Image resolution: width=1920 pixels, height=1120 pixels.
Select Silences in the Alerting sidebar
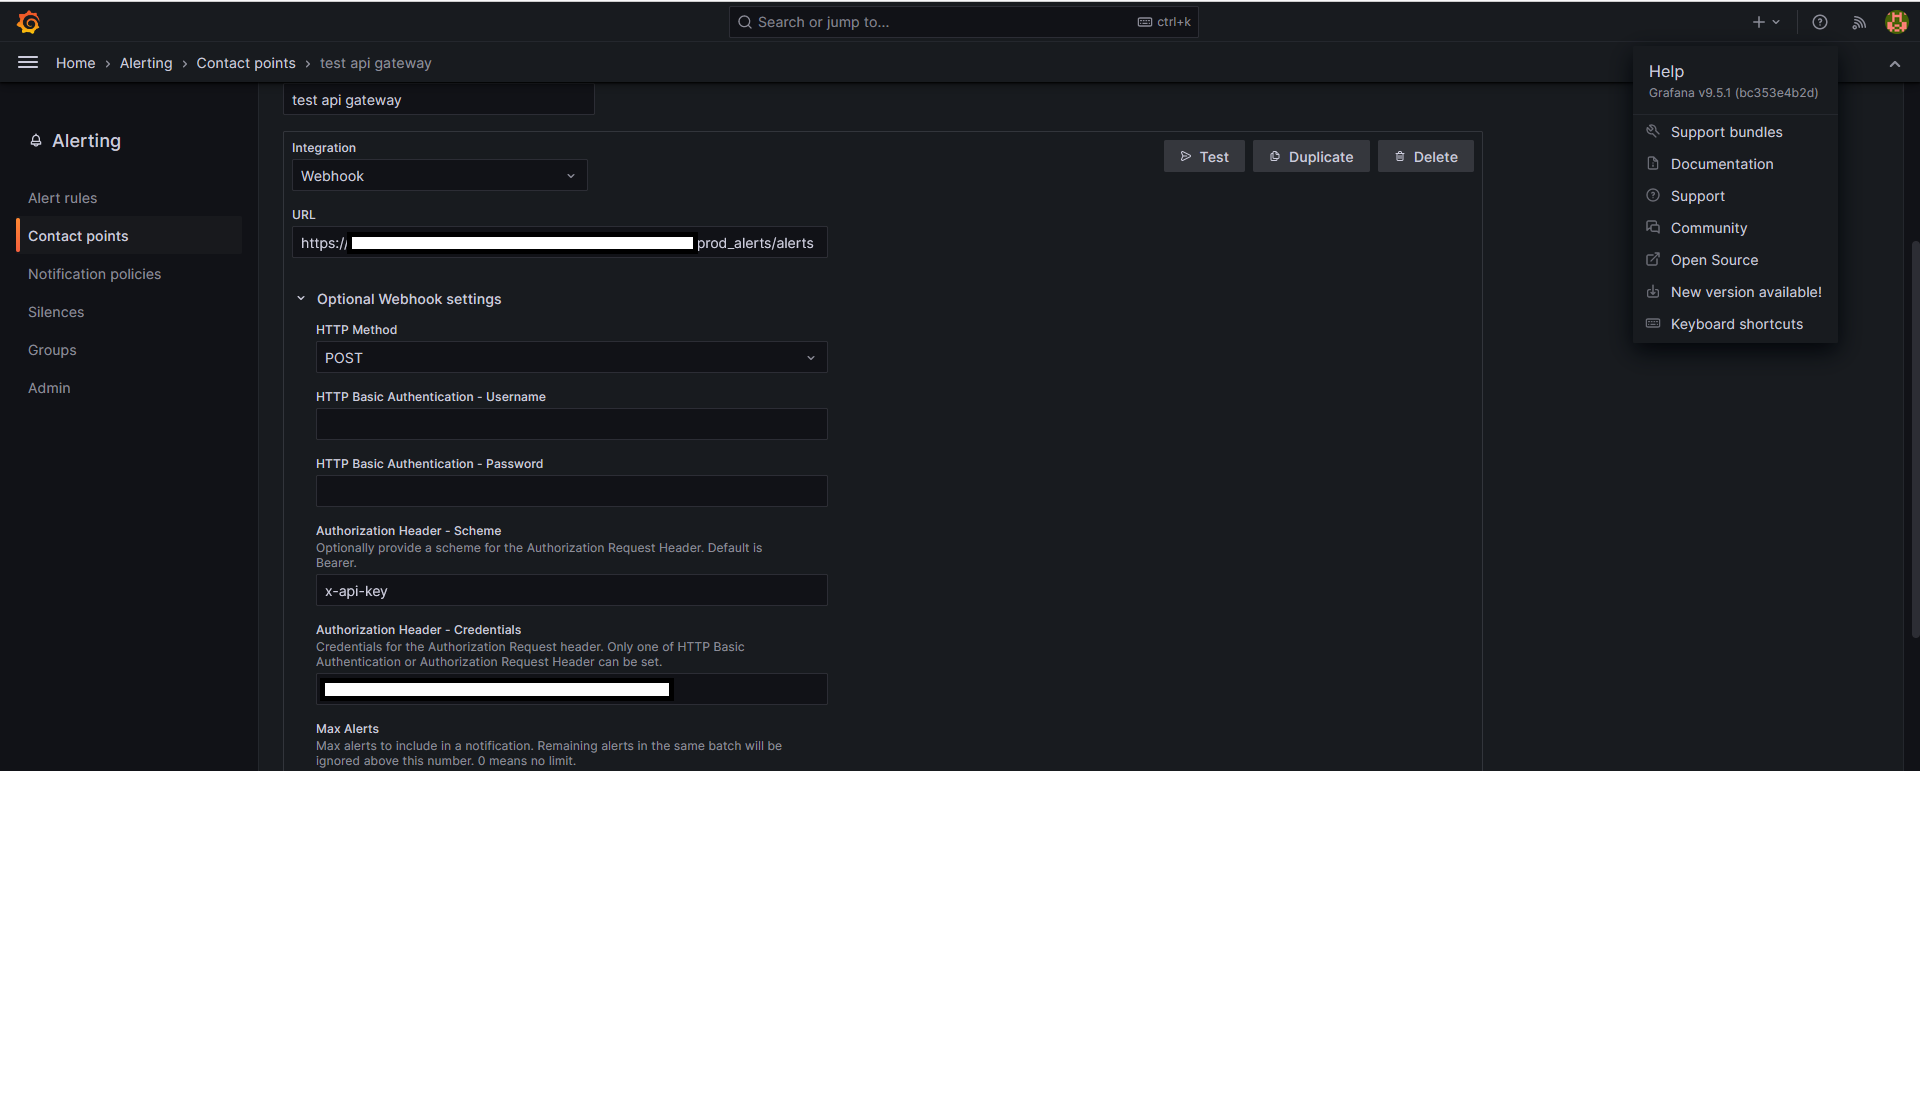tap(56, 312)
